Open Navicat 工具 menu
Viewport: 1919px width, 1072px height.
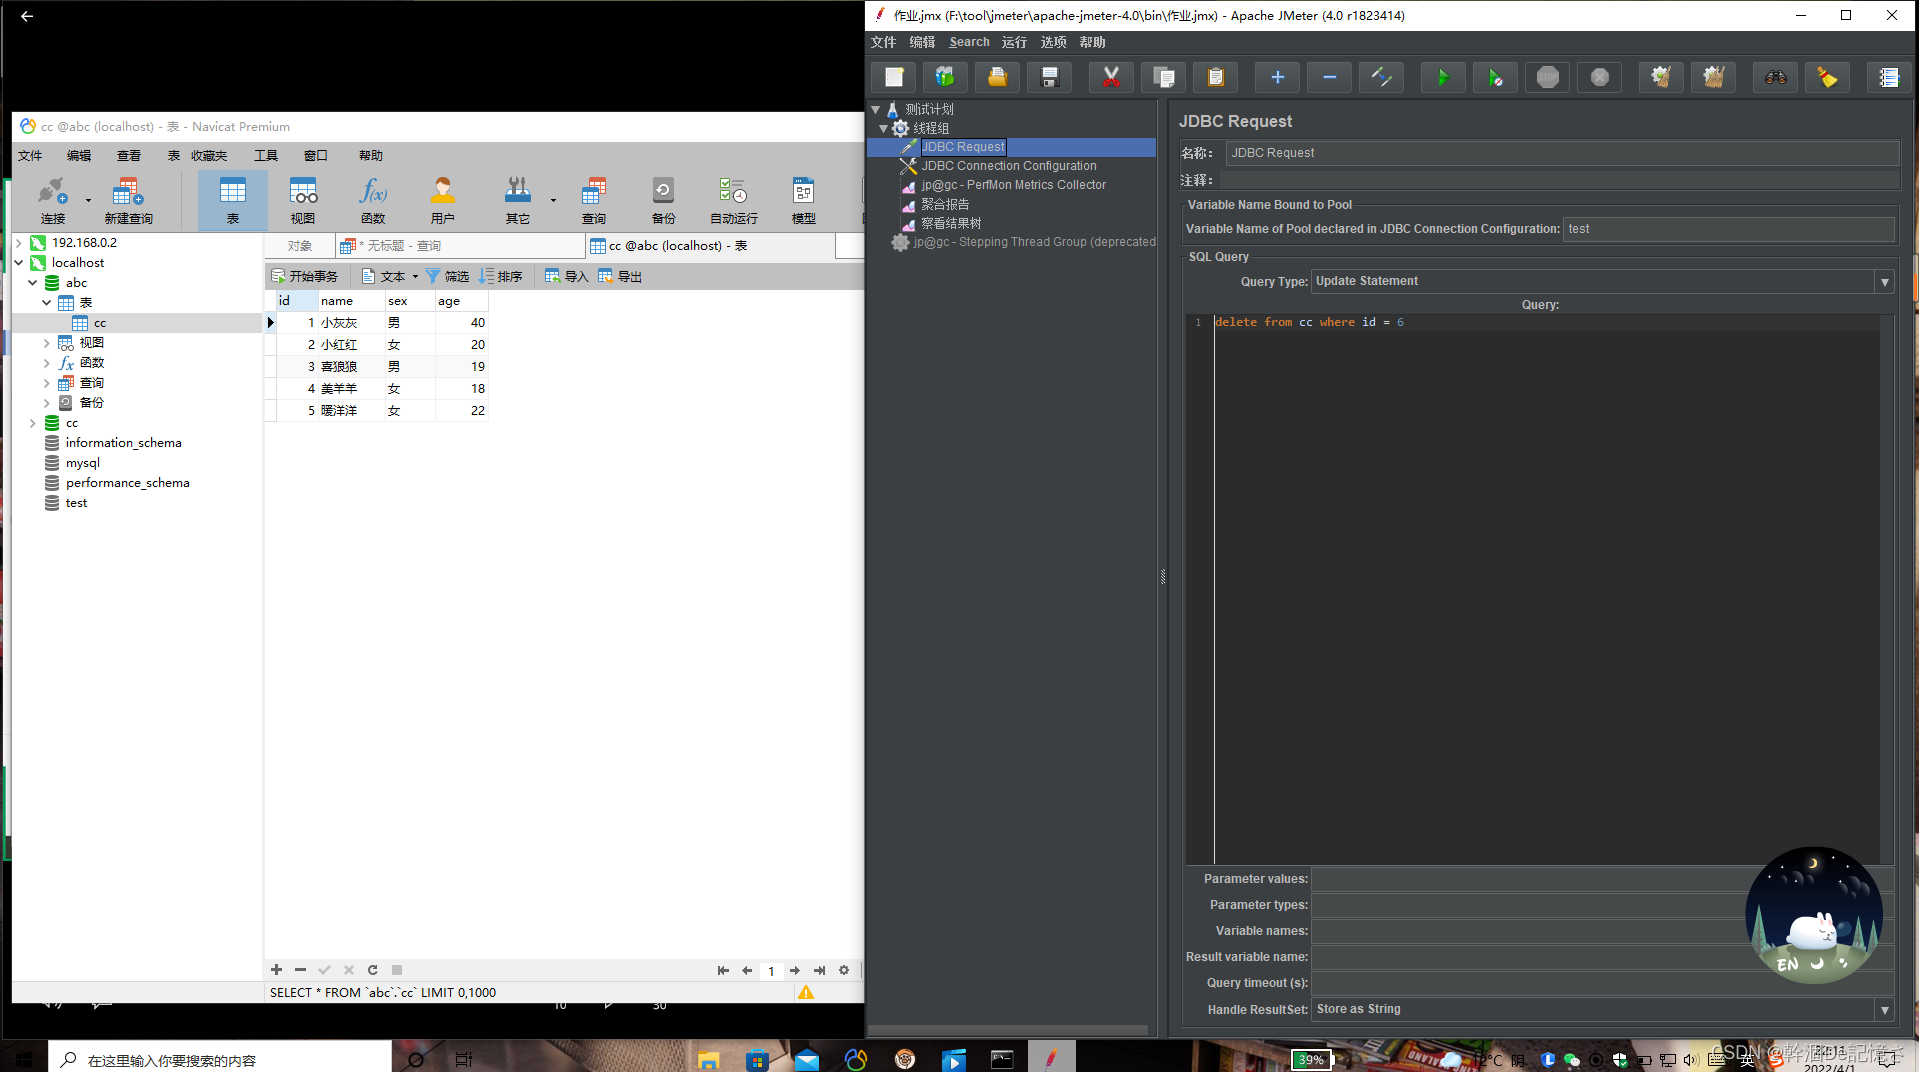(x=266, y=155)
